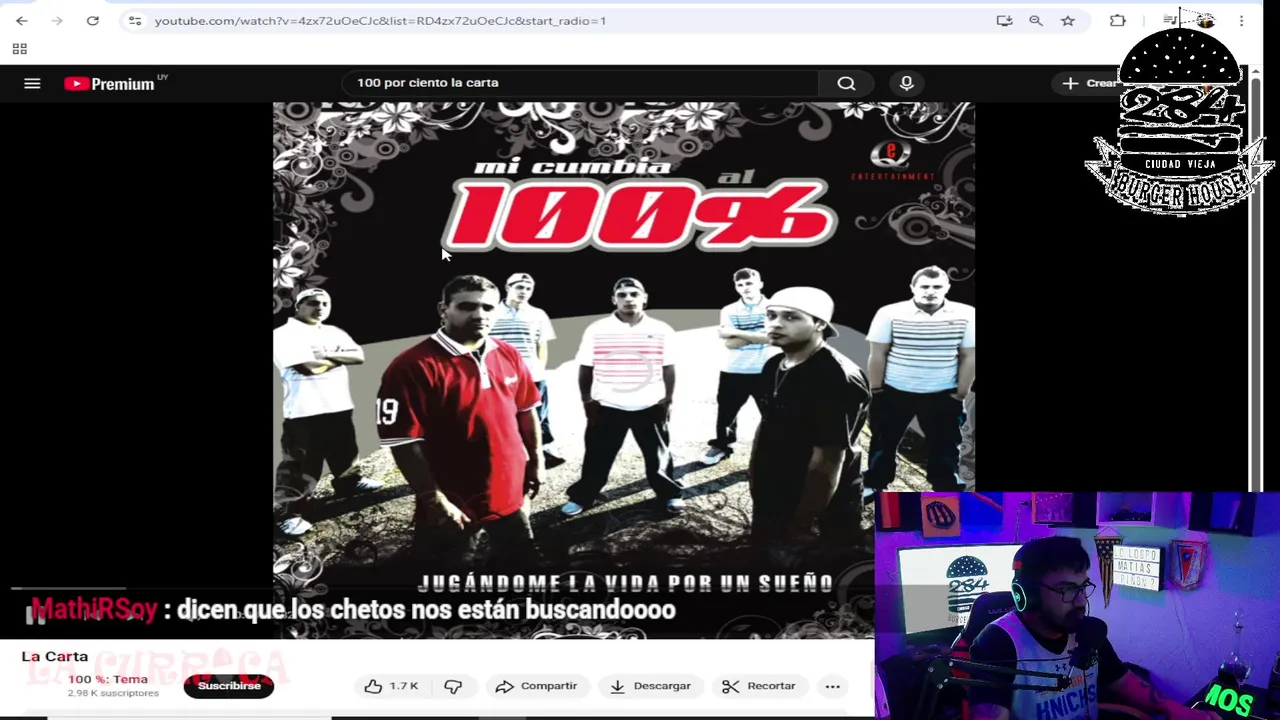Click the Descargar download button
Image resolution: width=1280 pixels, height=720 pixels.
coord(650,686)
